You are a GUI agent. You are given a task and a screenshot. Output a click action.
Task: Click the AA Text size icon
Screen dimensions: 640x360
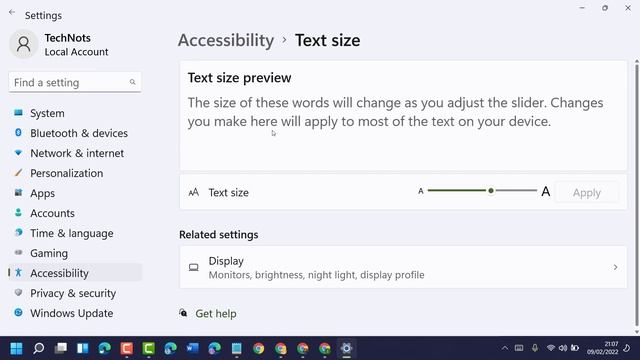[x=193, y=192]
